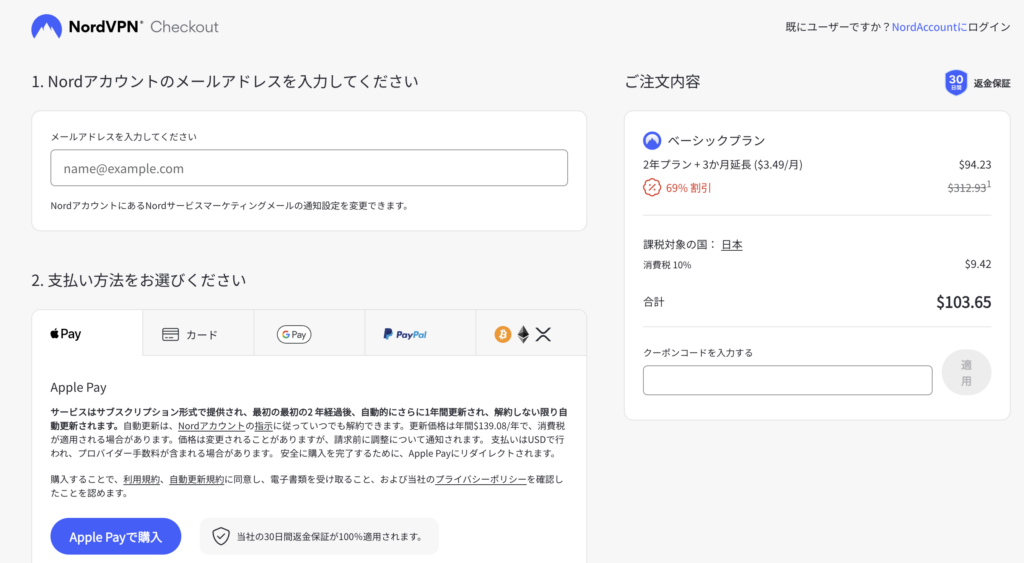This screenshot has height=563, width=1024.
Task: Click the ベーシックプラン round plan icon
Action: pyautogui.click(x=652, y=140)
